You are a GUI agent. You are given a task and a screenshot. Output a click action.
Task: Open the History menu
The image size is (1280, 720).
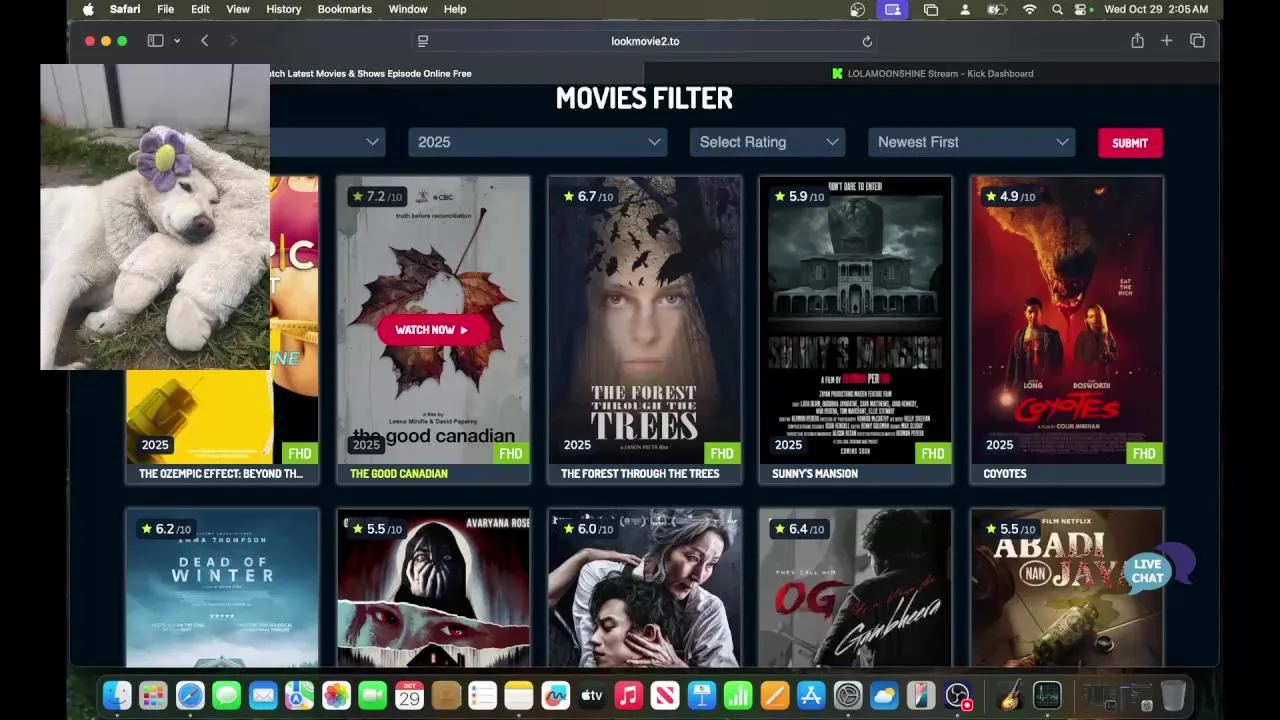[x=283, y=9]
